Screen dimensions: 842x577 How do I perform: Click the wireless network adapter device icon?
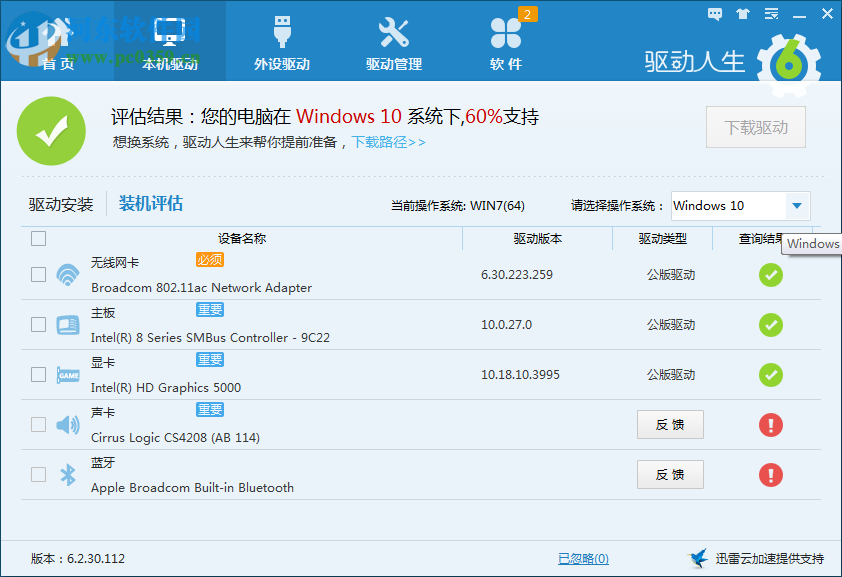tap(67, 274)
